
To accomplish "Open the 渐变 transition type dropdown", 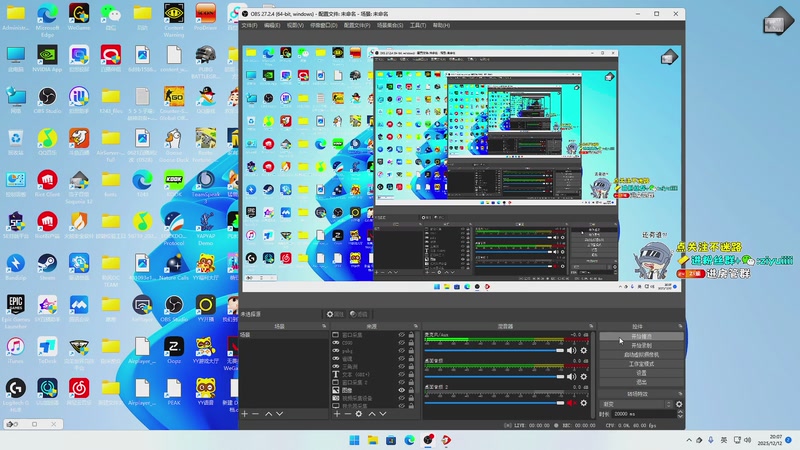I will 636,404.
